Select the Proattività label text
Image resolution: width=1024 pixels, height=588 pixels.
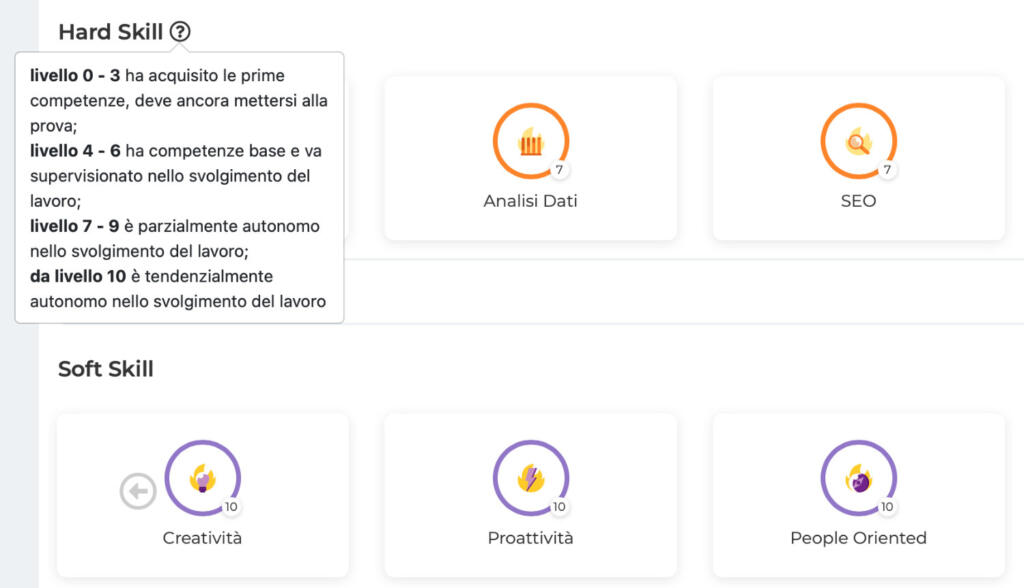coord(530,538)
